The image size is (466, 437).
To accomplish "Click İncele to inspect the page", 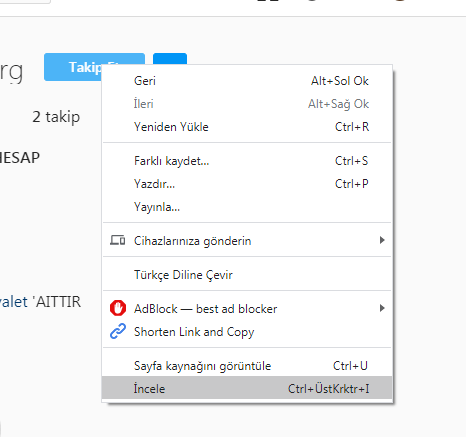I will (x=247, y=388).
